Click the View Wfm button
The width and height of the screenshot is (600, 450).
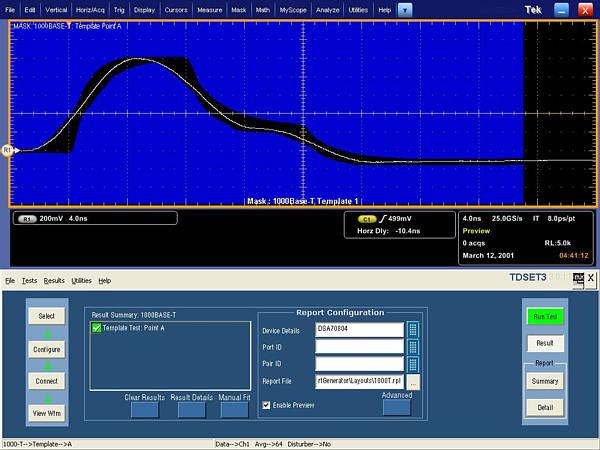click(47, 413)
